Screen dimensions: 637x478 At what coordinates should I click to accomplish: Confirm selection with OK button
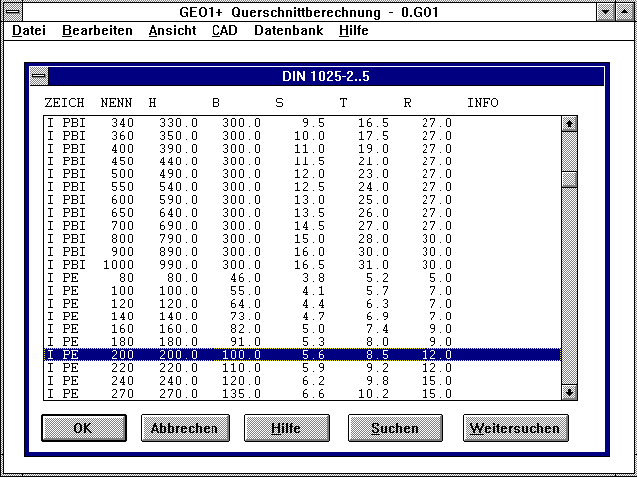[x=83, y=428]
